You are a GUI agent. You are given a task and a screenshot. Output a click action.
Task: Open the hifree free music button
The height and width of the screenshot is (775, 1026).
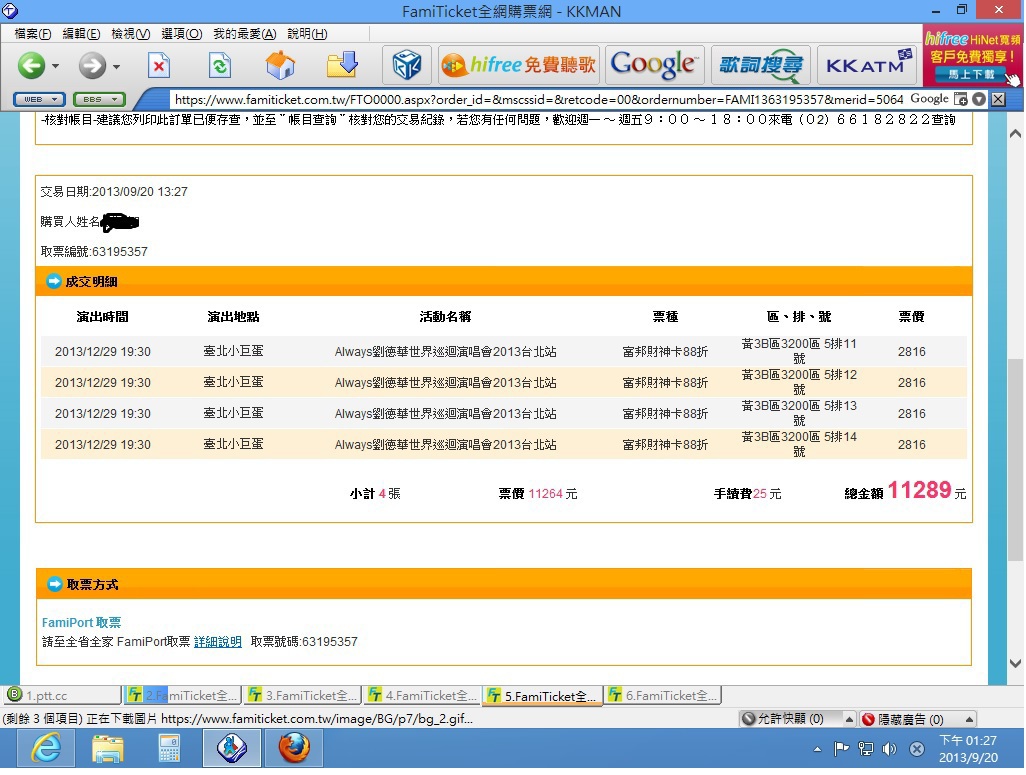tap(519, 65)
